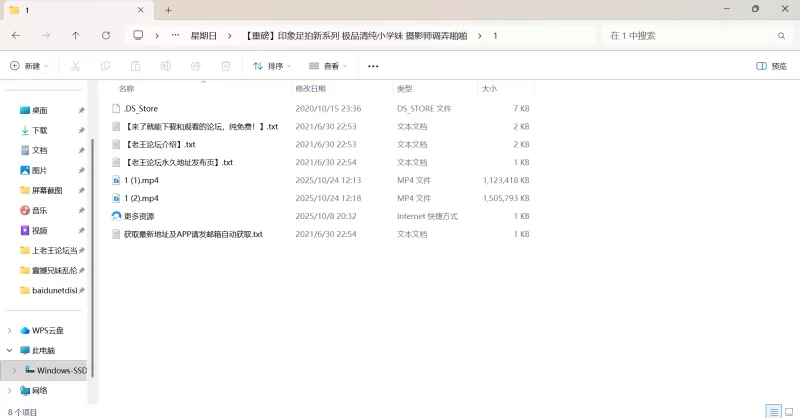Click the 新建 new item button

(x=29, y=66)
